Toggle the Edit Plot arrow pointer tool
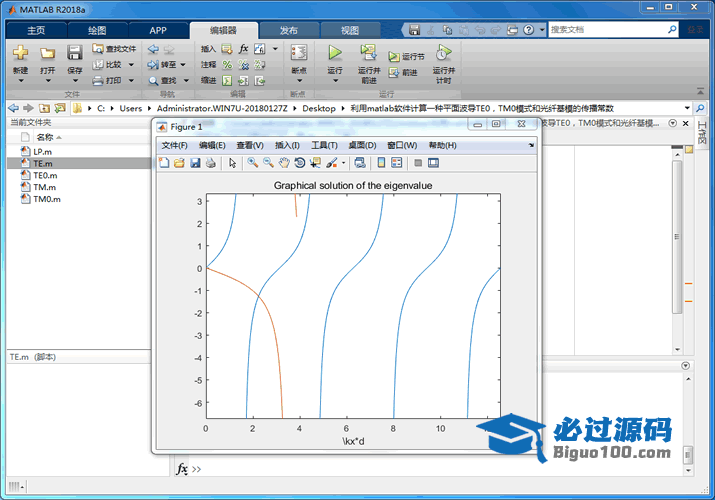This screenshot has height=500, width=715. (x=232, y=162)
